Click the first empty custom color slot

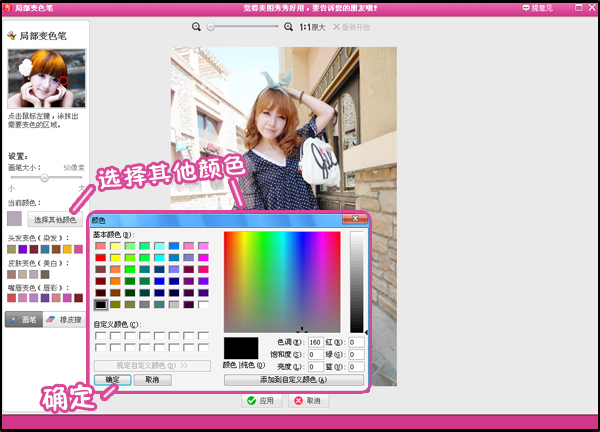pyautogui.click(x=100, y=335)
